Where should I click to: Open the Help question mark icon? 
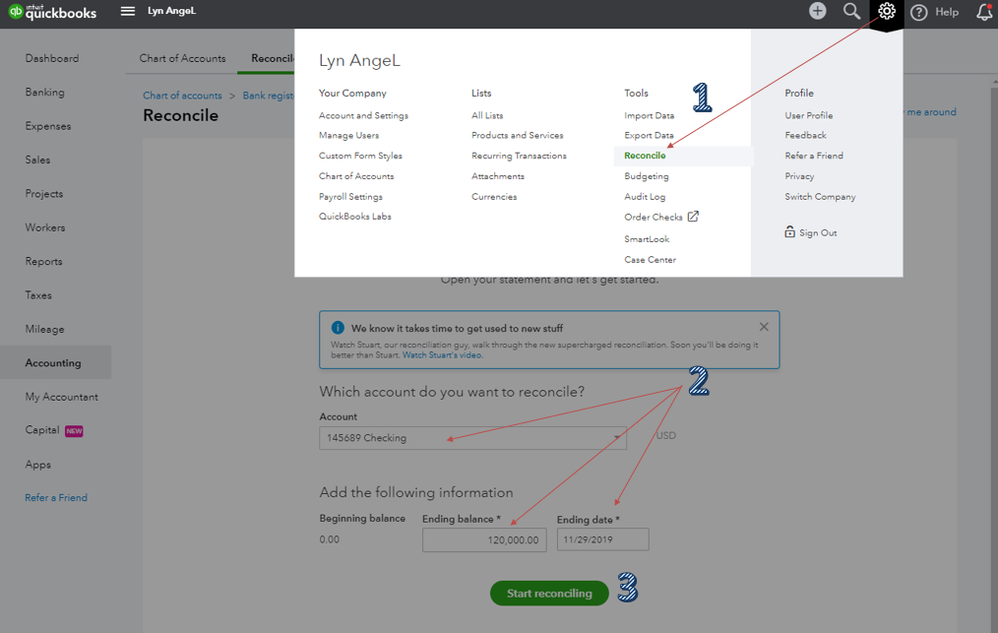918,12
